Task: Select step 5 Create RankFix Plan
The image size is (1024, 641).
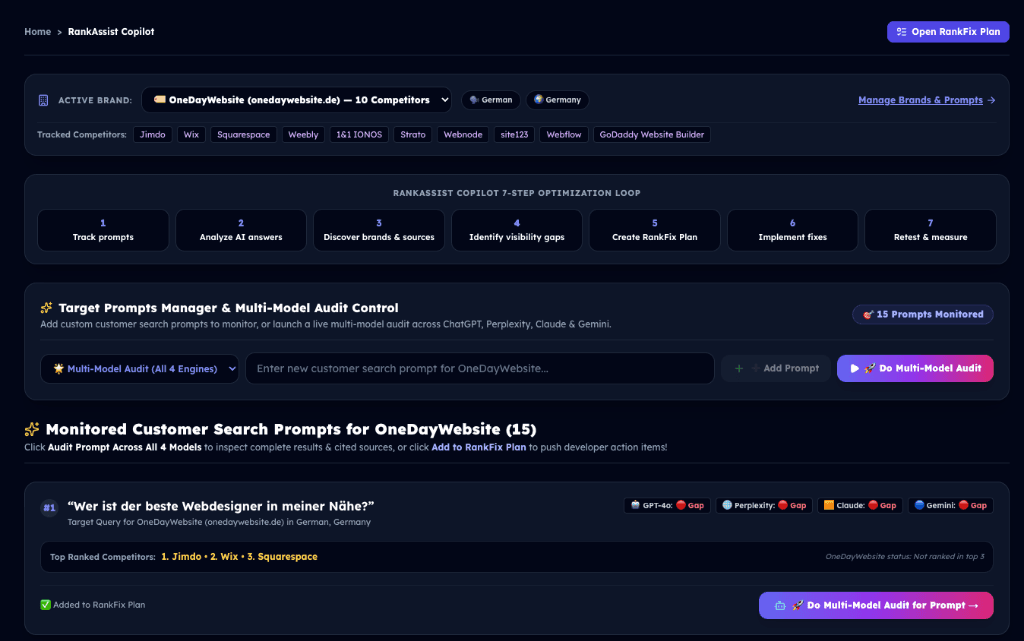Action: click(654, 230)
